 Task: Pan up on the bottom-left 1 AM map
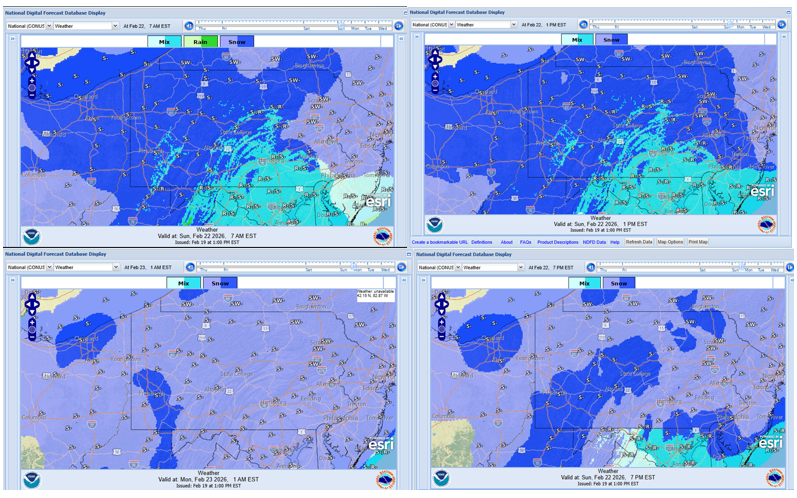tap(31, 293)
